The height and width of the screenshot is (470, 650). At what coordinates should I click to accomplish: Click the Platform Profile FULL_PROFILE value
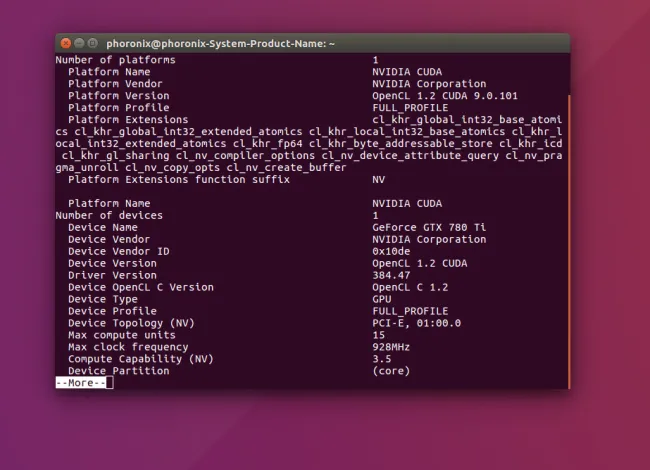410,108
